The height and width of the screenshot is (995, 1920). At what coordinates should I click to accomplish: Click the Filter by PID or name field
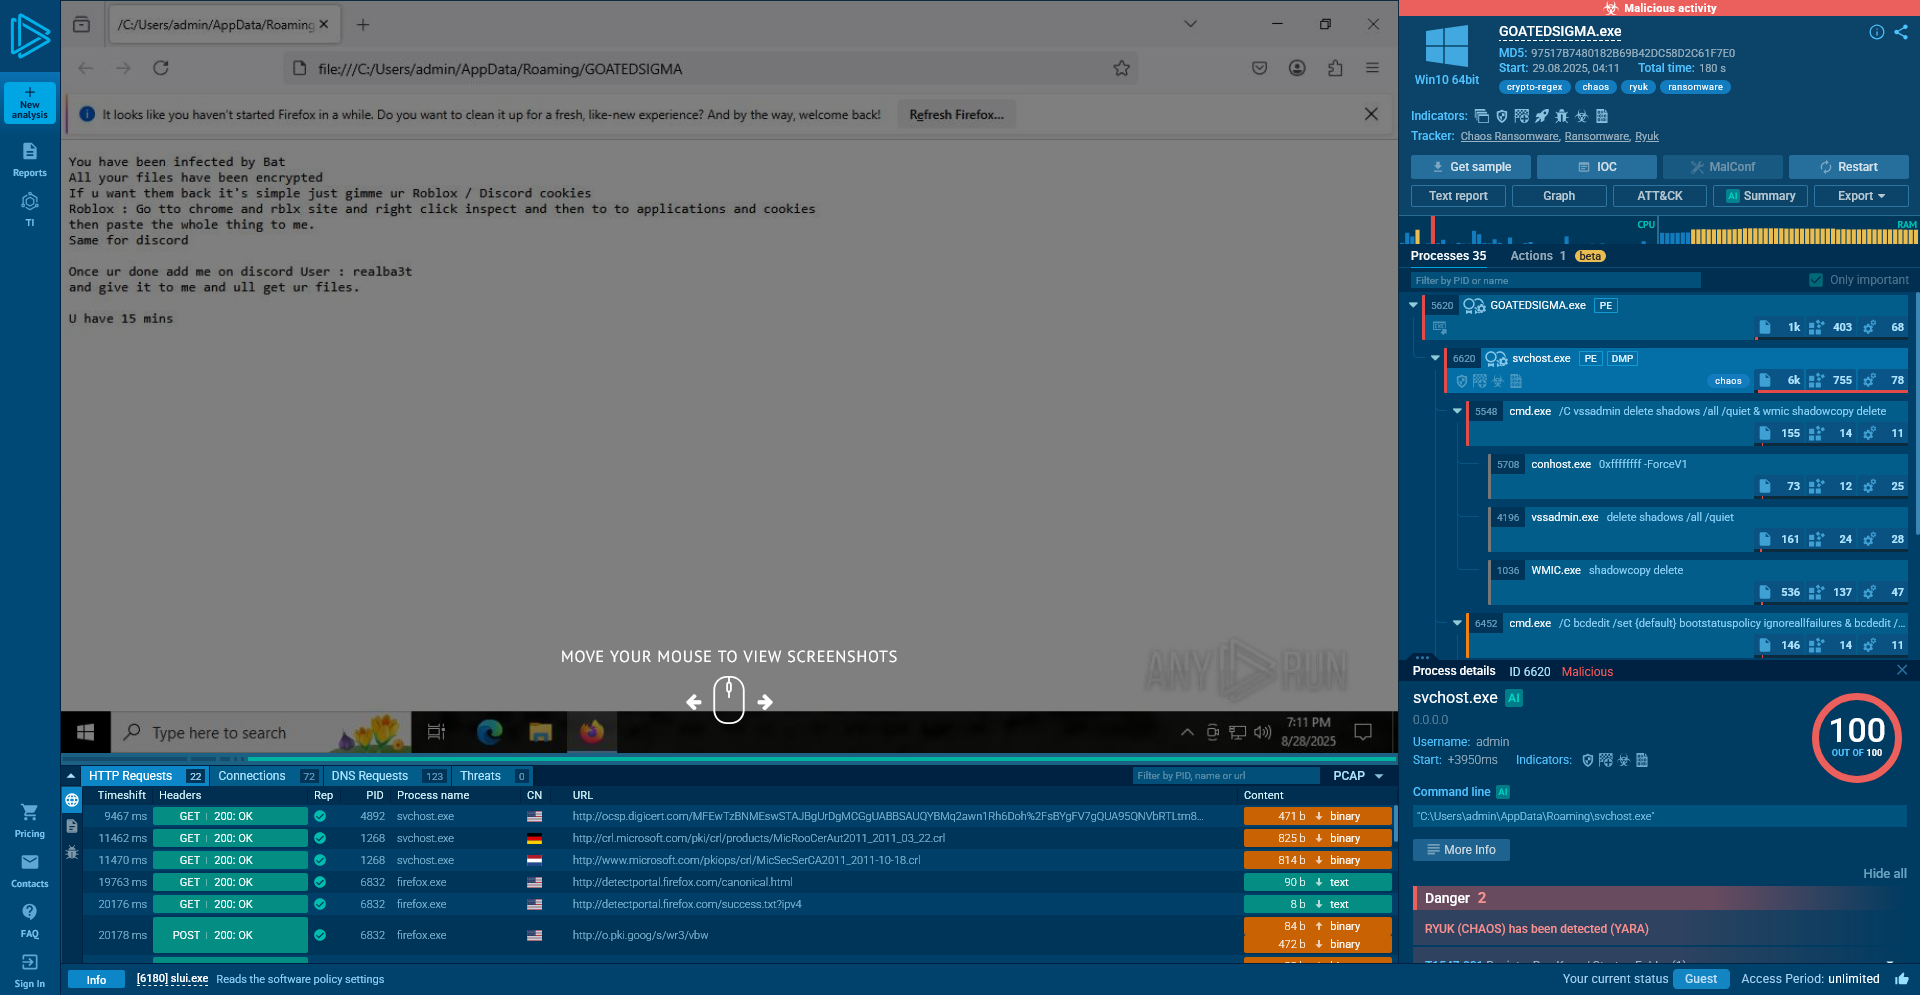(1556, 280)
